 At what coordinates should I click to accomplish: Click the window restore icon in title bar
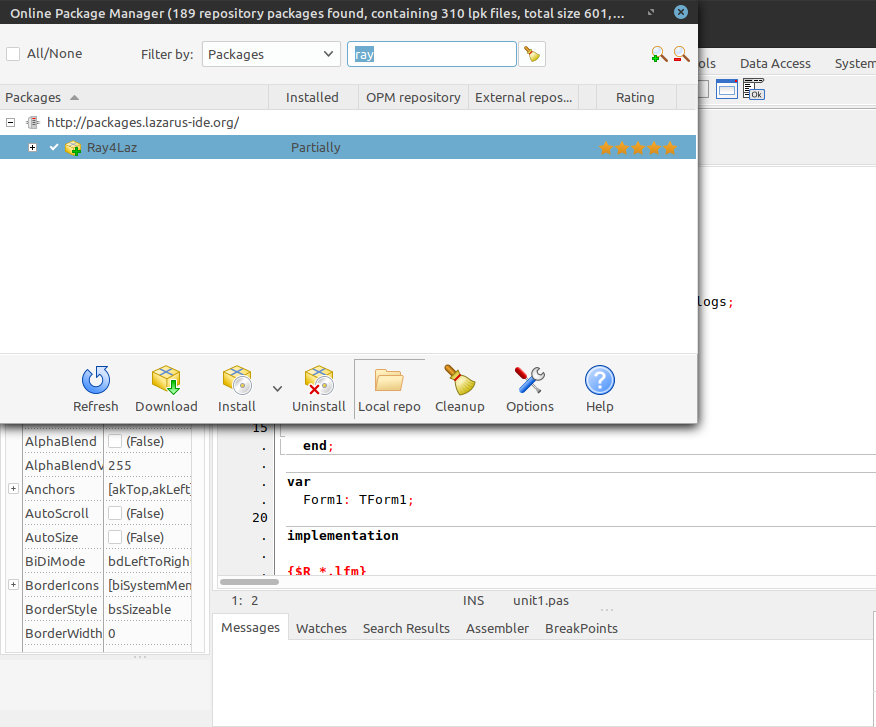(651, 12)
